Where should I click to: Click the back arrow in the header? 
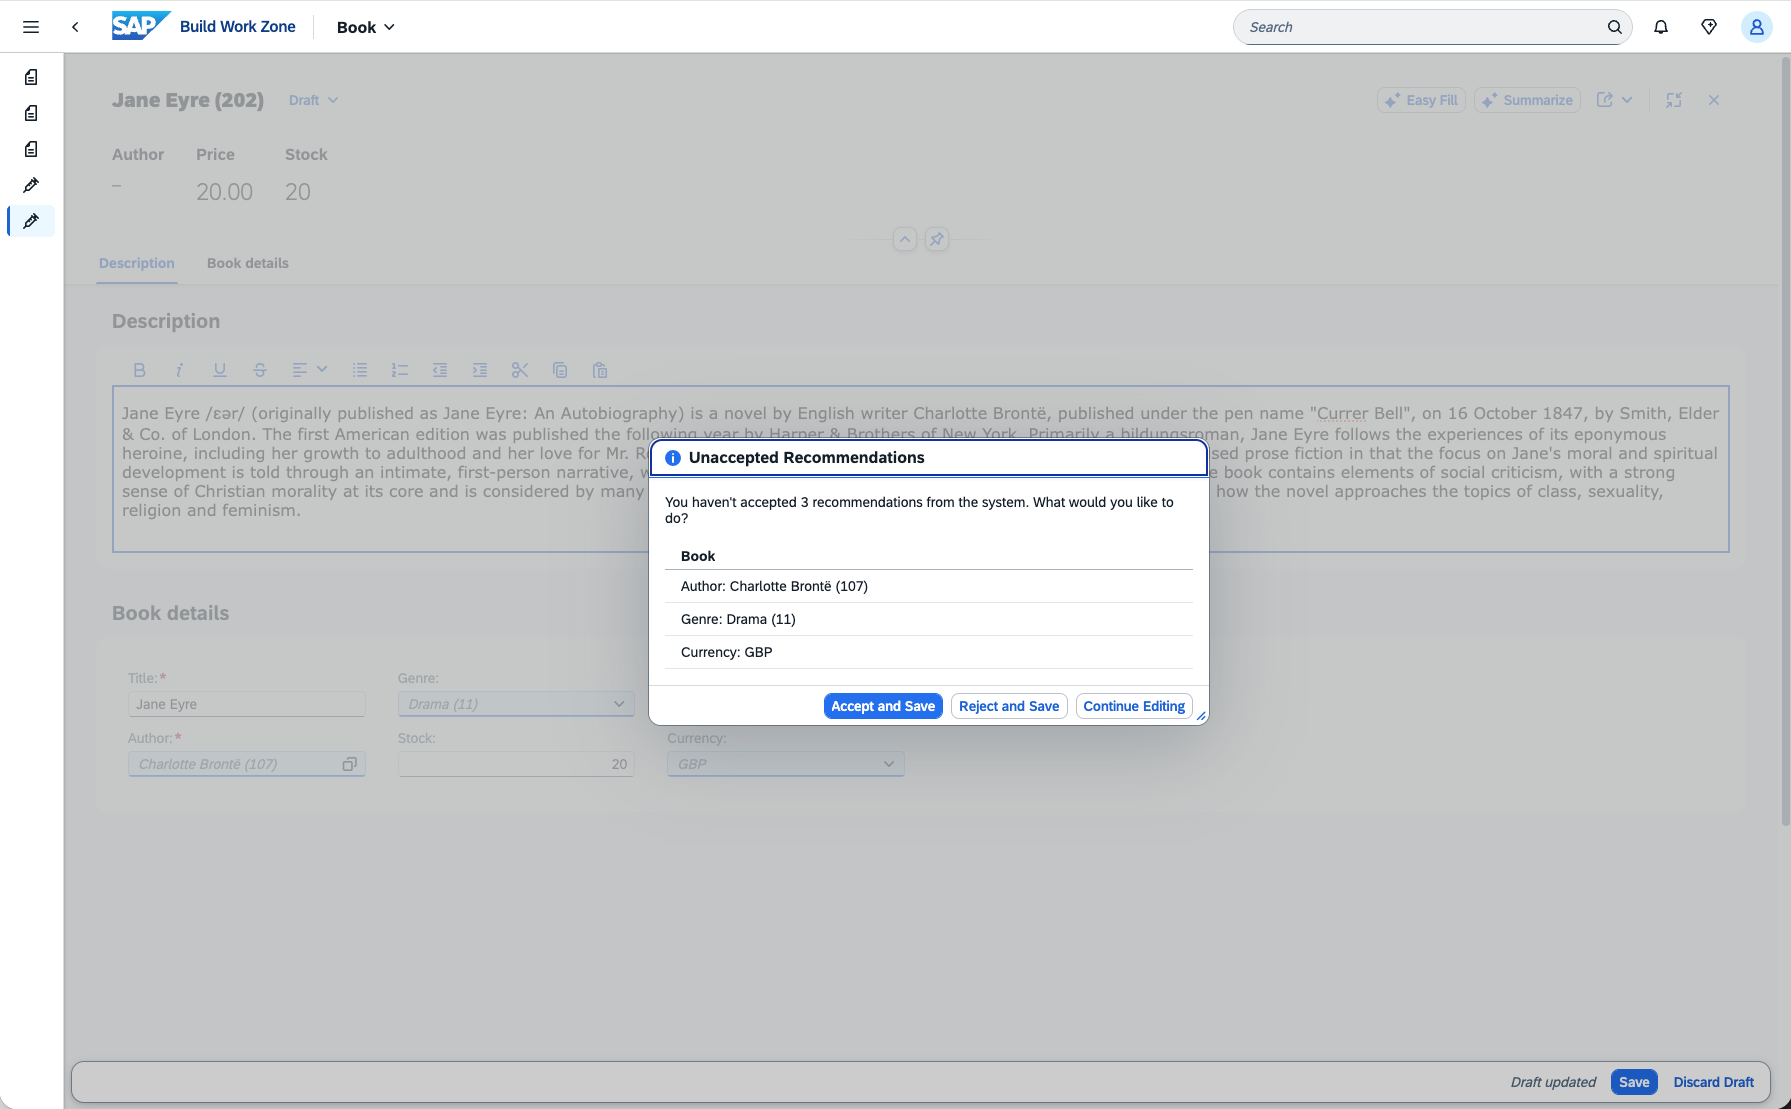click(75, 27)
